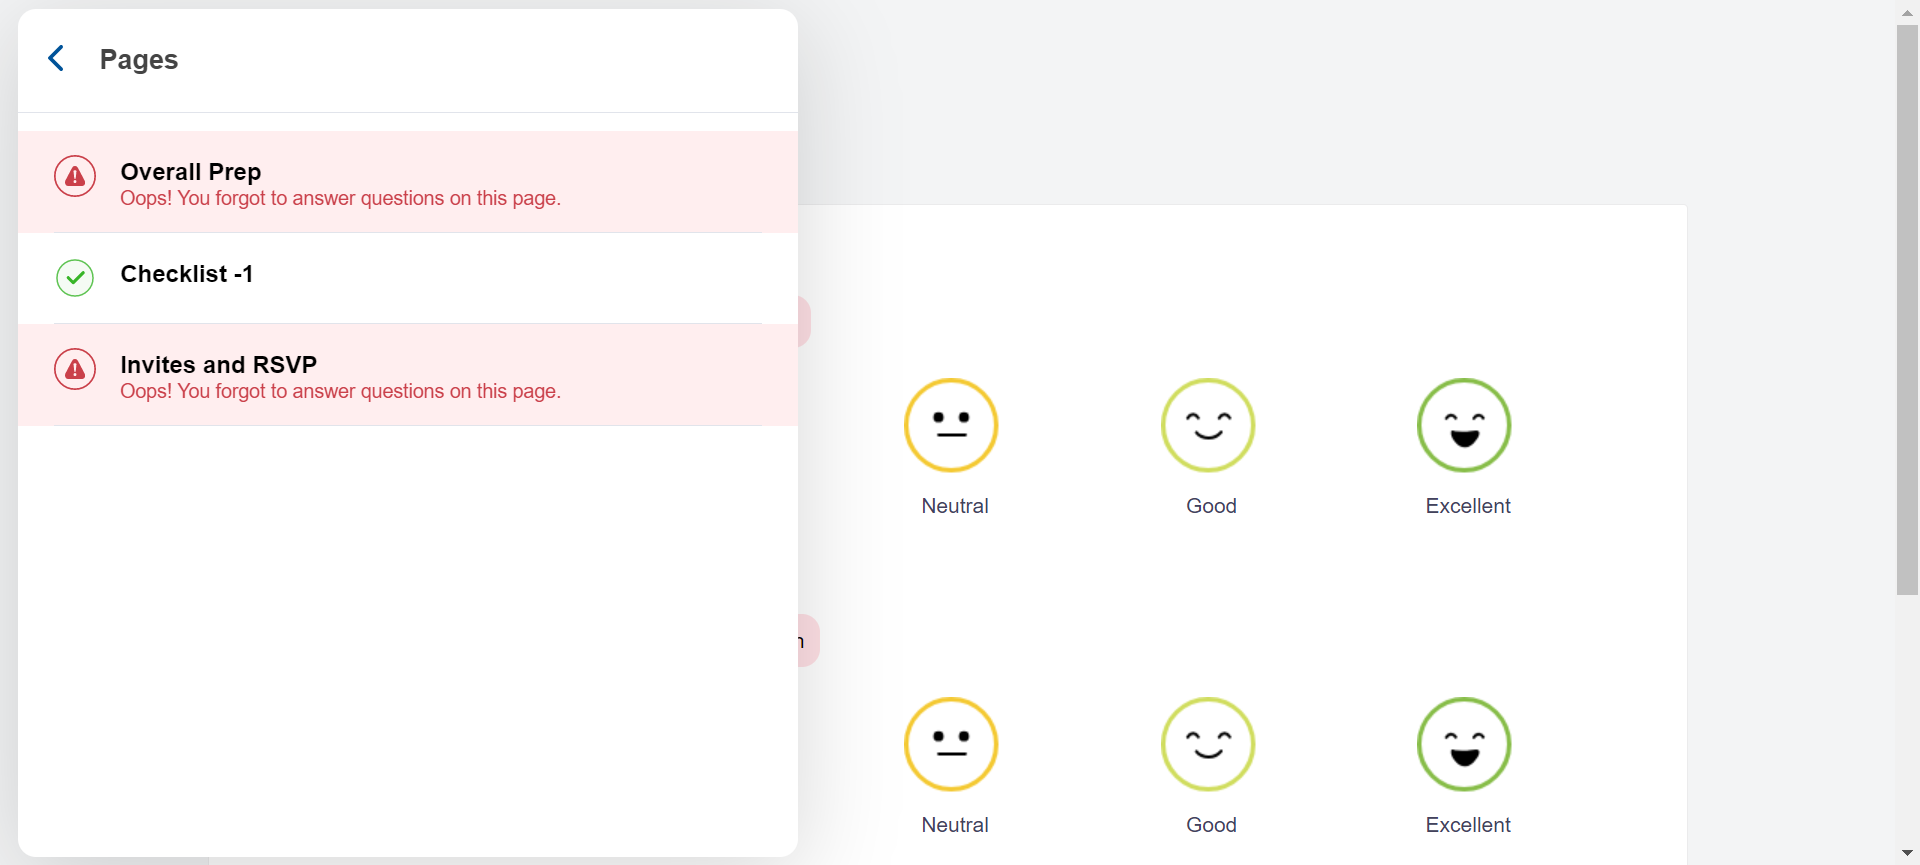Click the warning icon beside Invites and RSVP

pyautogui.click(x=75, y=370)
